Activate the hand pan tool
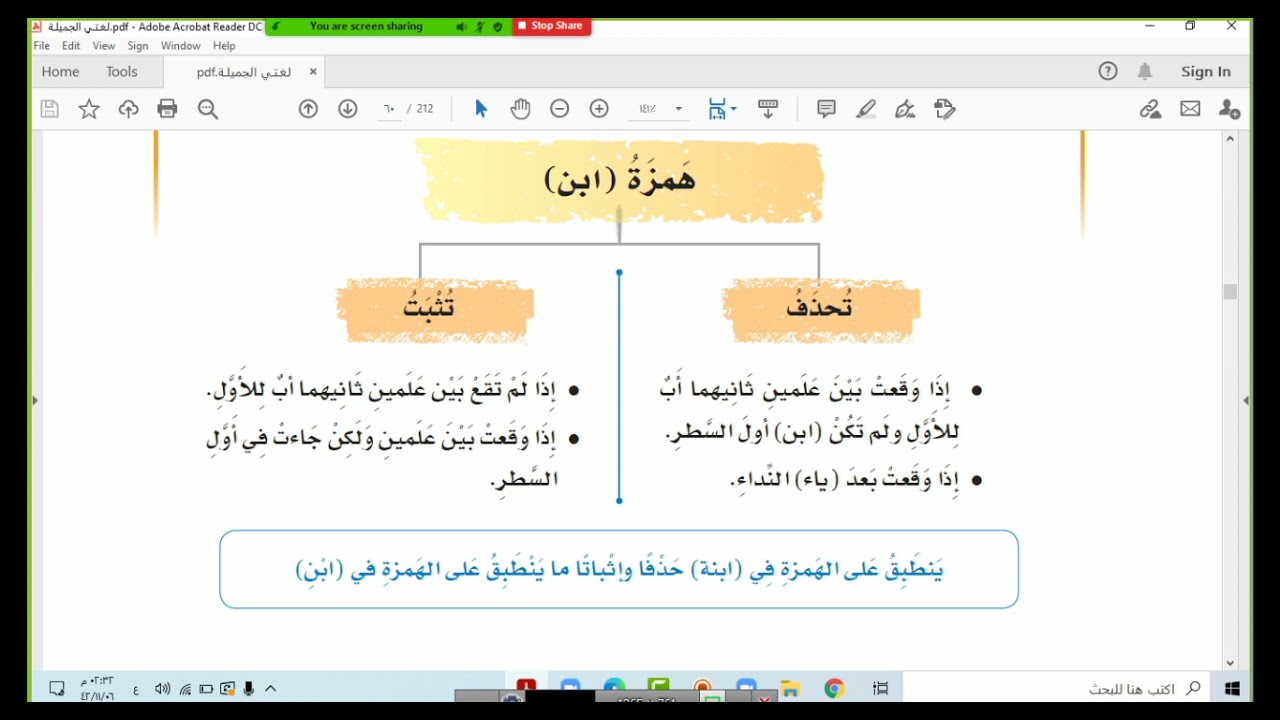 coord(520,109)
